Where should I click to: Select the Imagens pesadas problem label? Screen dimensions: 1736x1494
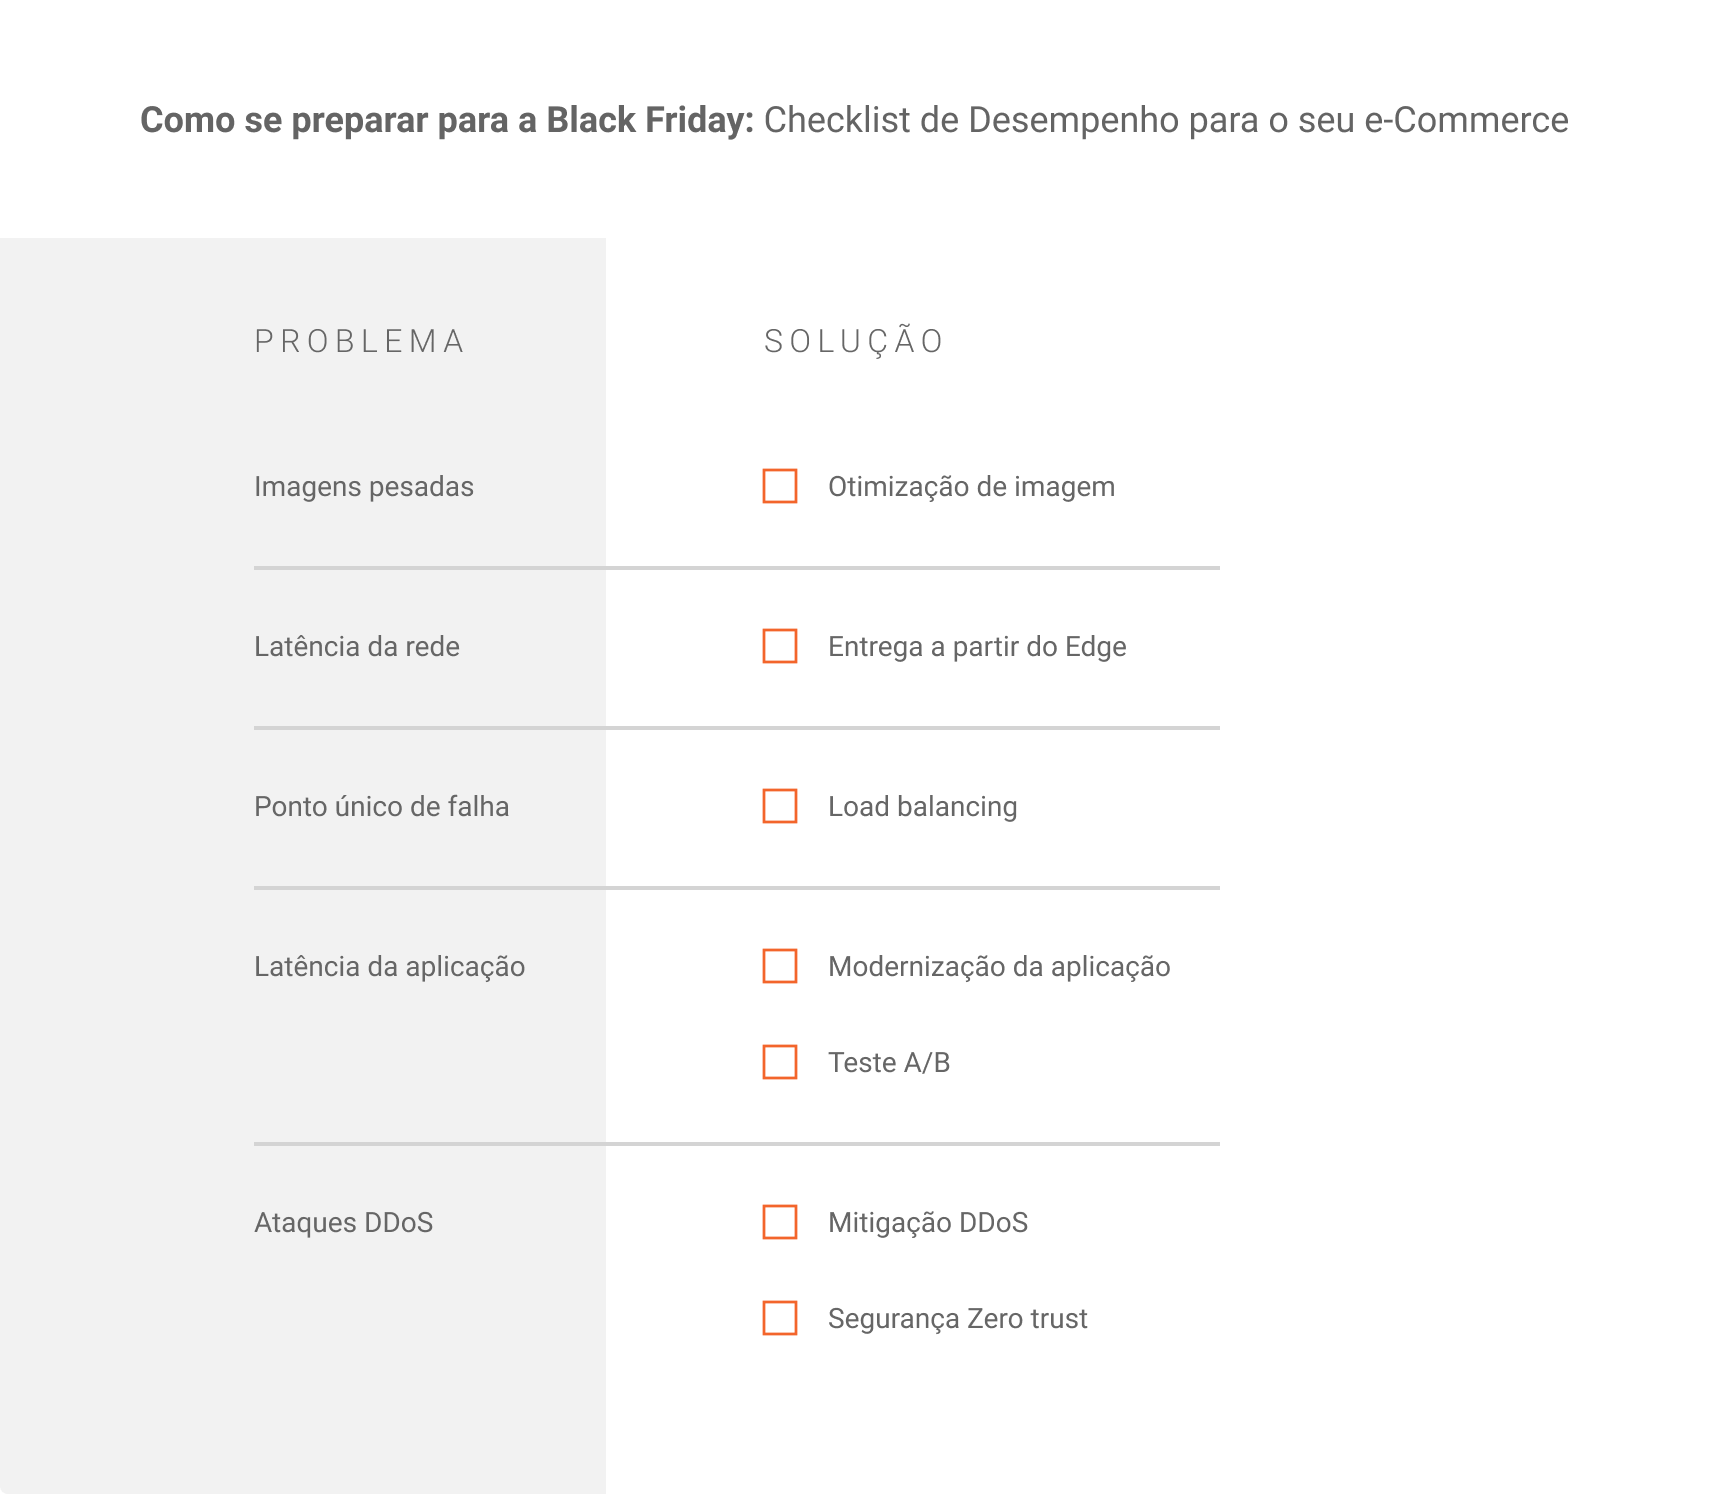tap(364, 487)
